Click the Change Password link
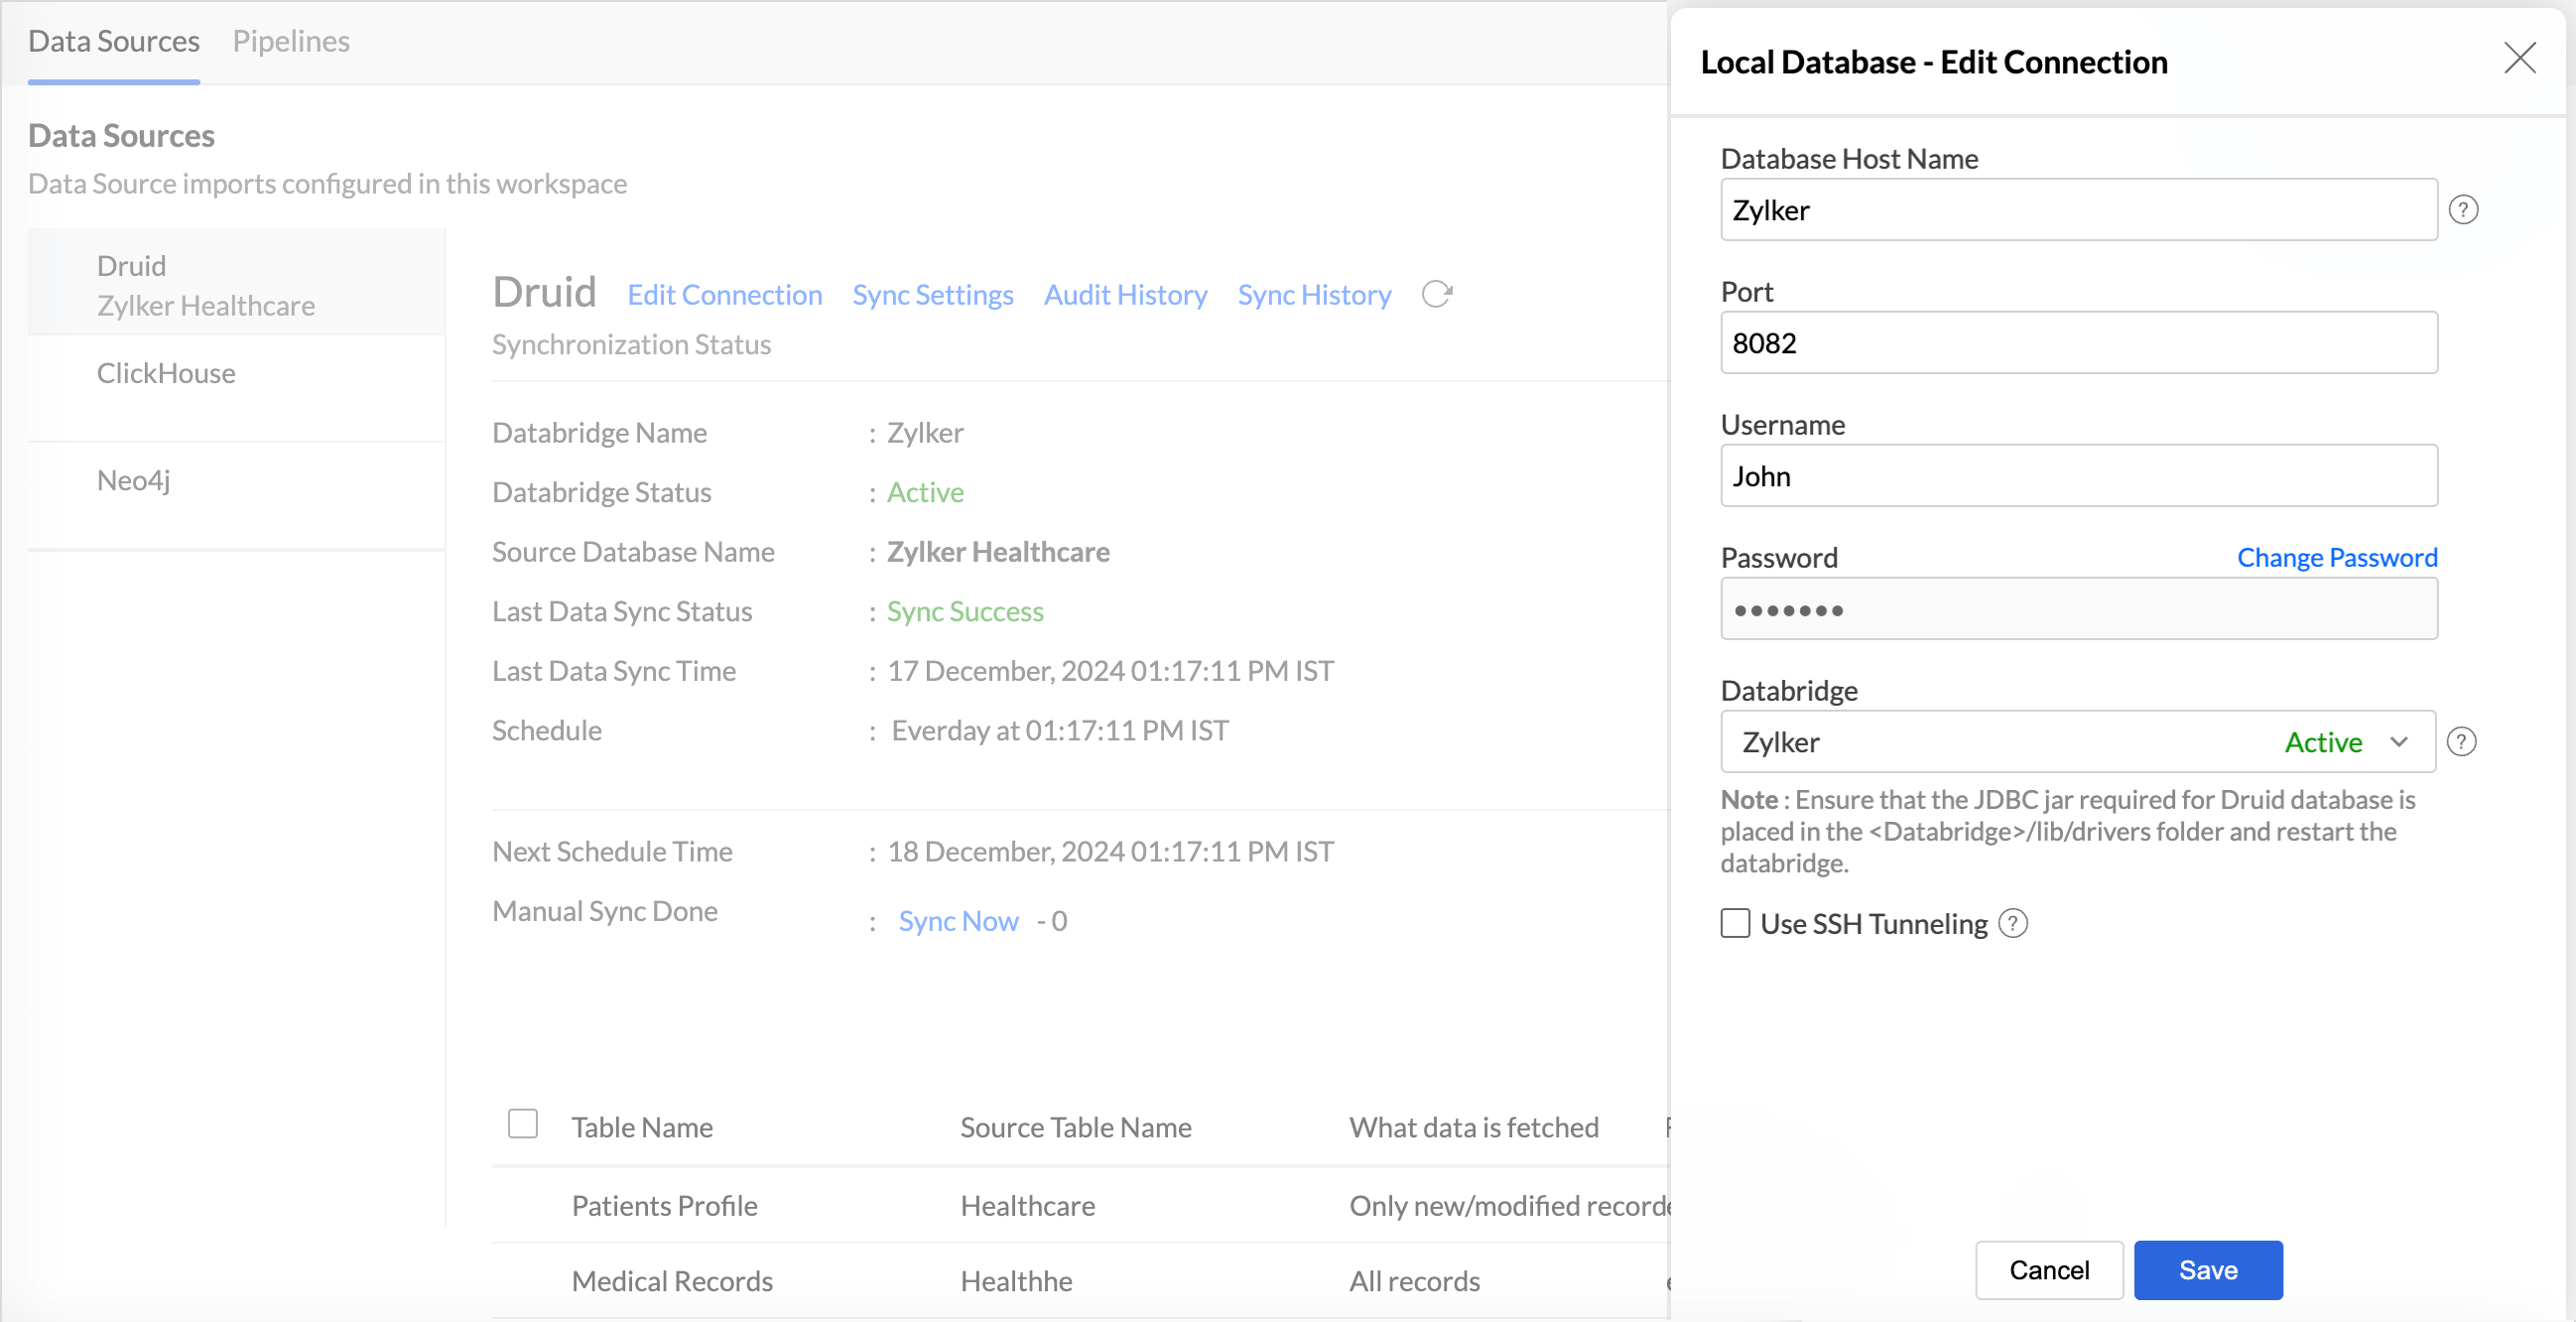 pyautogui.click(x=2336, y=557)
